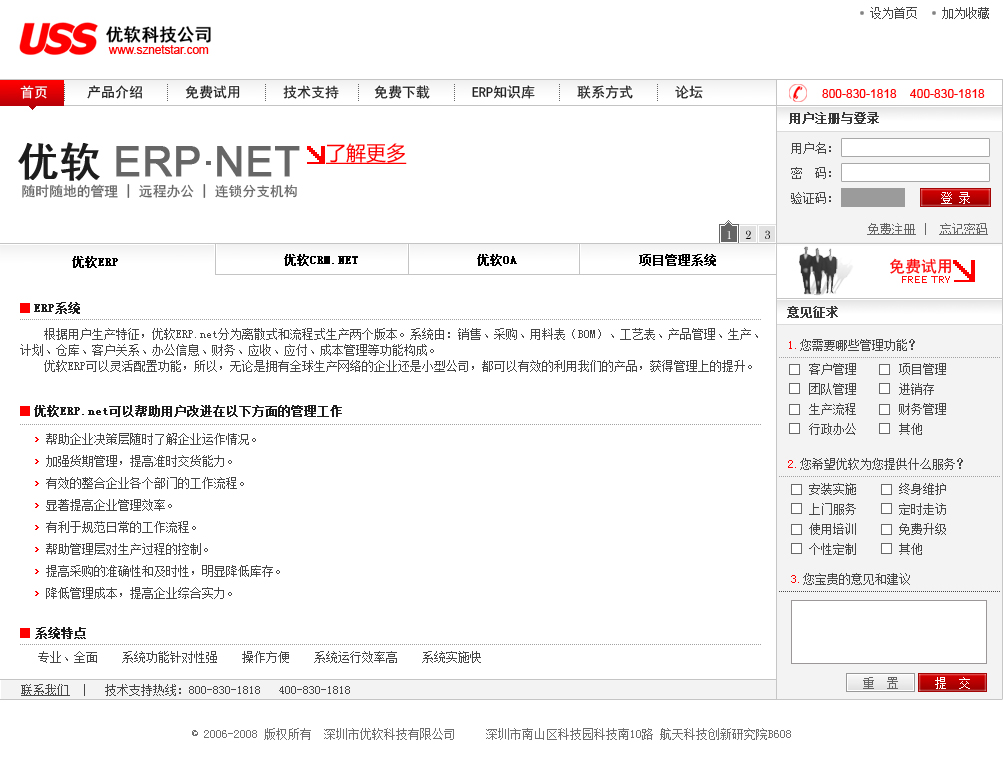The height and width of the screenshot is (766, 1003).
Task: Open the 首页 navigation item
Action: click(x=33, y=93)
